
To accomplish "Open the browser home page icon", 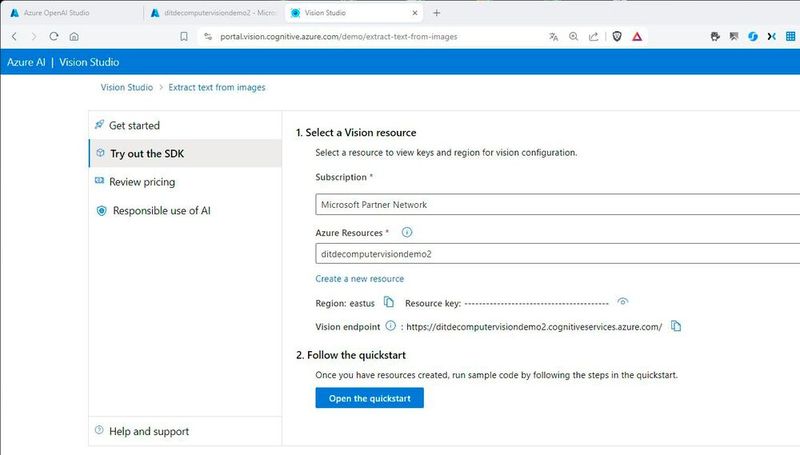I will tap(74, 36).
